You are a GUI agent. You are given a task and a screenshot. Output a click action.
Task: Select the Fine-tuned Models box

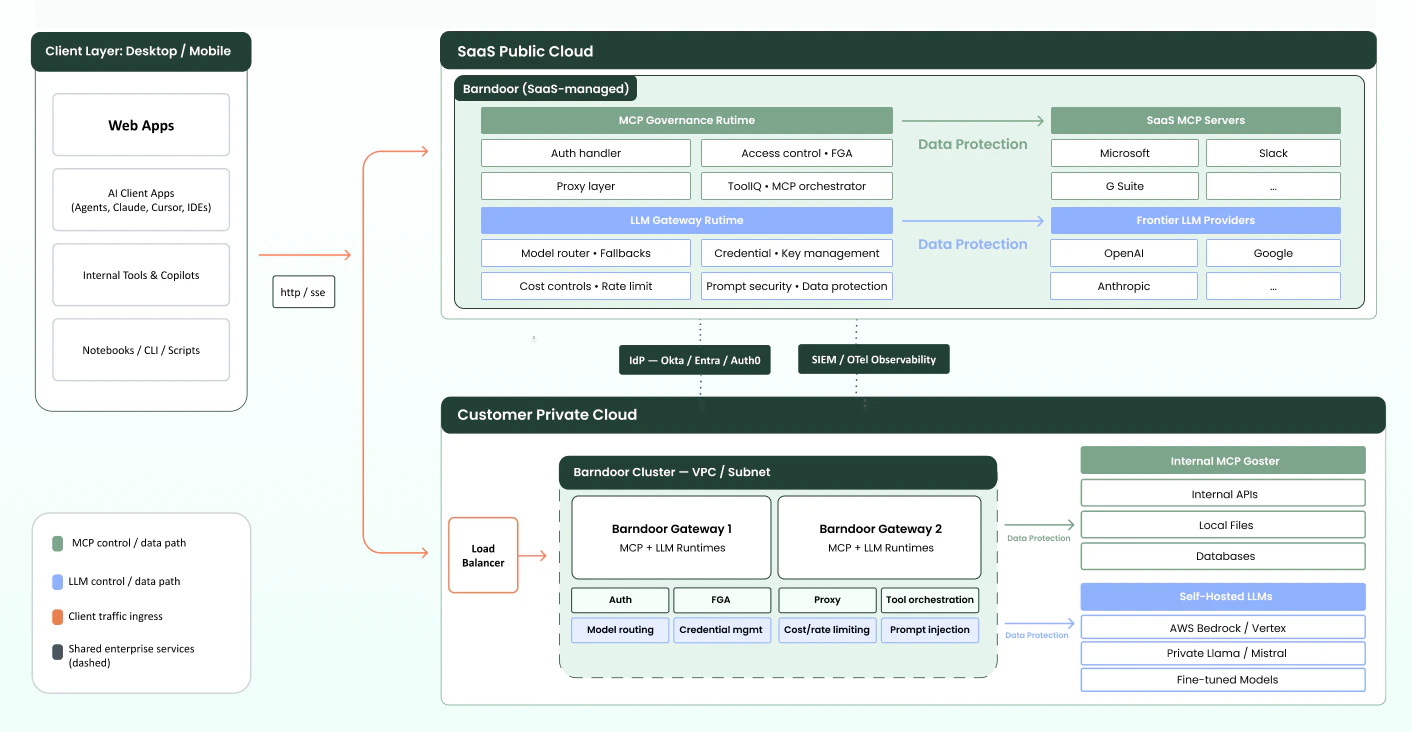1223,680
